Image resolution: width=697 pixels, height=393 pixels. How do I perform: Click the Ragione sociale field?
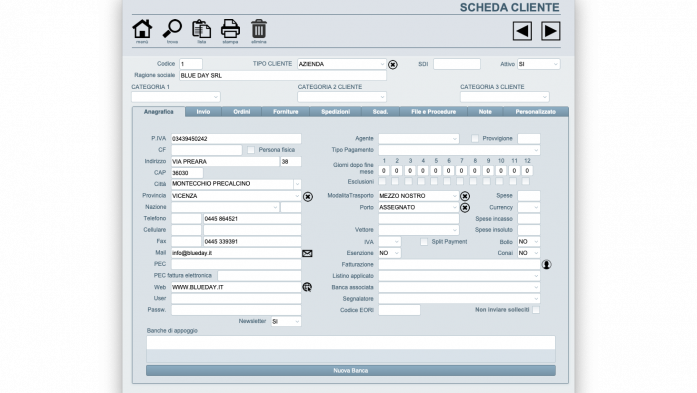283,76
